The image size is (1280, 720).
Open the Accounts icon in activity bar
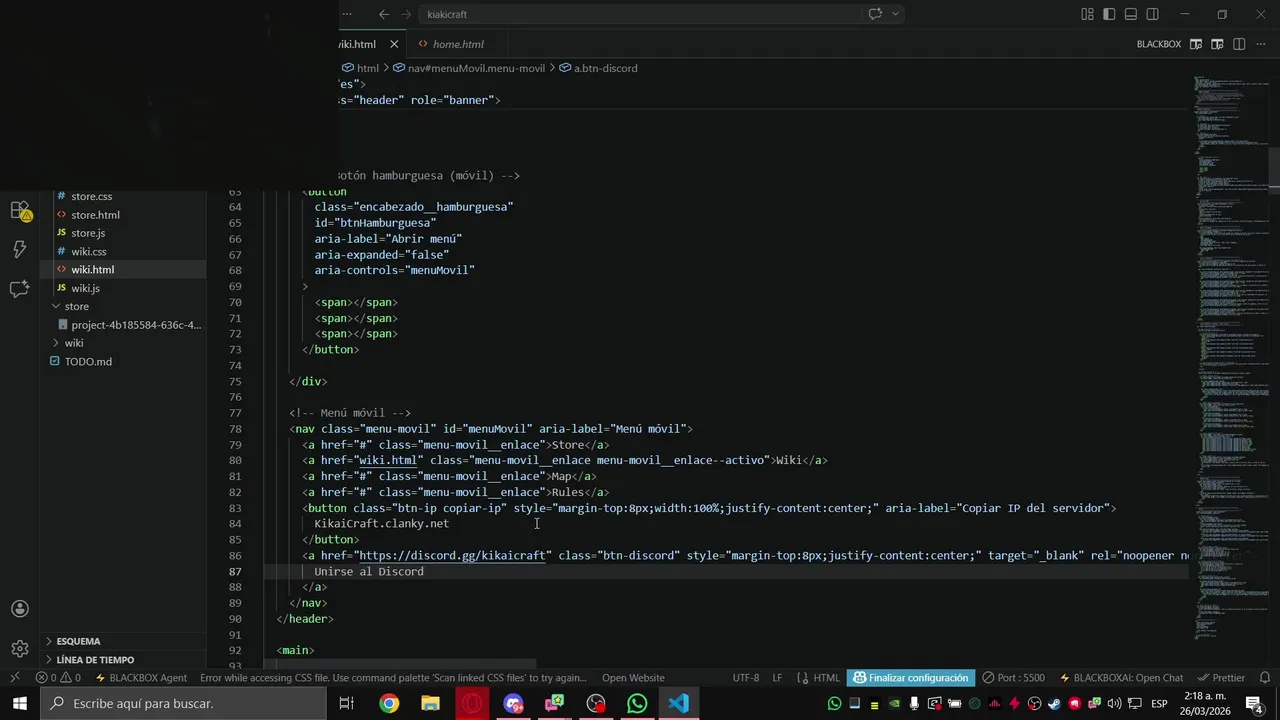[20, 609]
